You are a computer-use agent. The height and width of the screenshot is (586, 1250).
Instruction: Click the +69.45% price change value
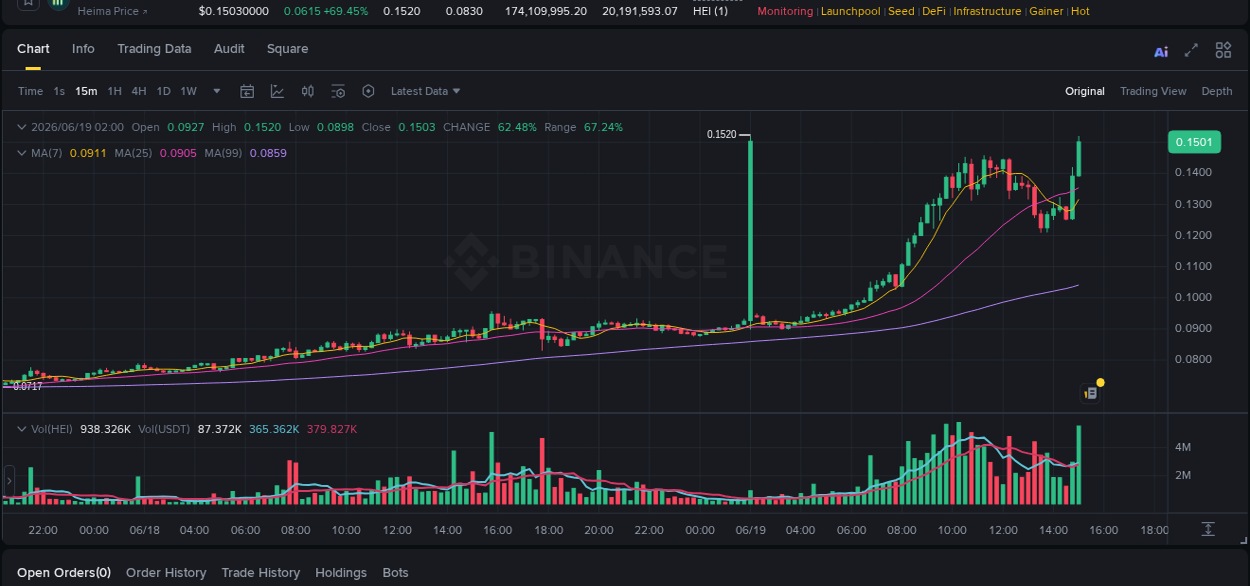(x=345, y=11)
